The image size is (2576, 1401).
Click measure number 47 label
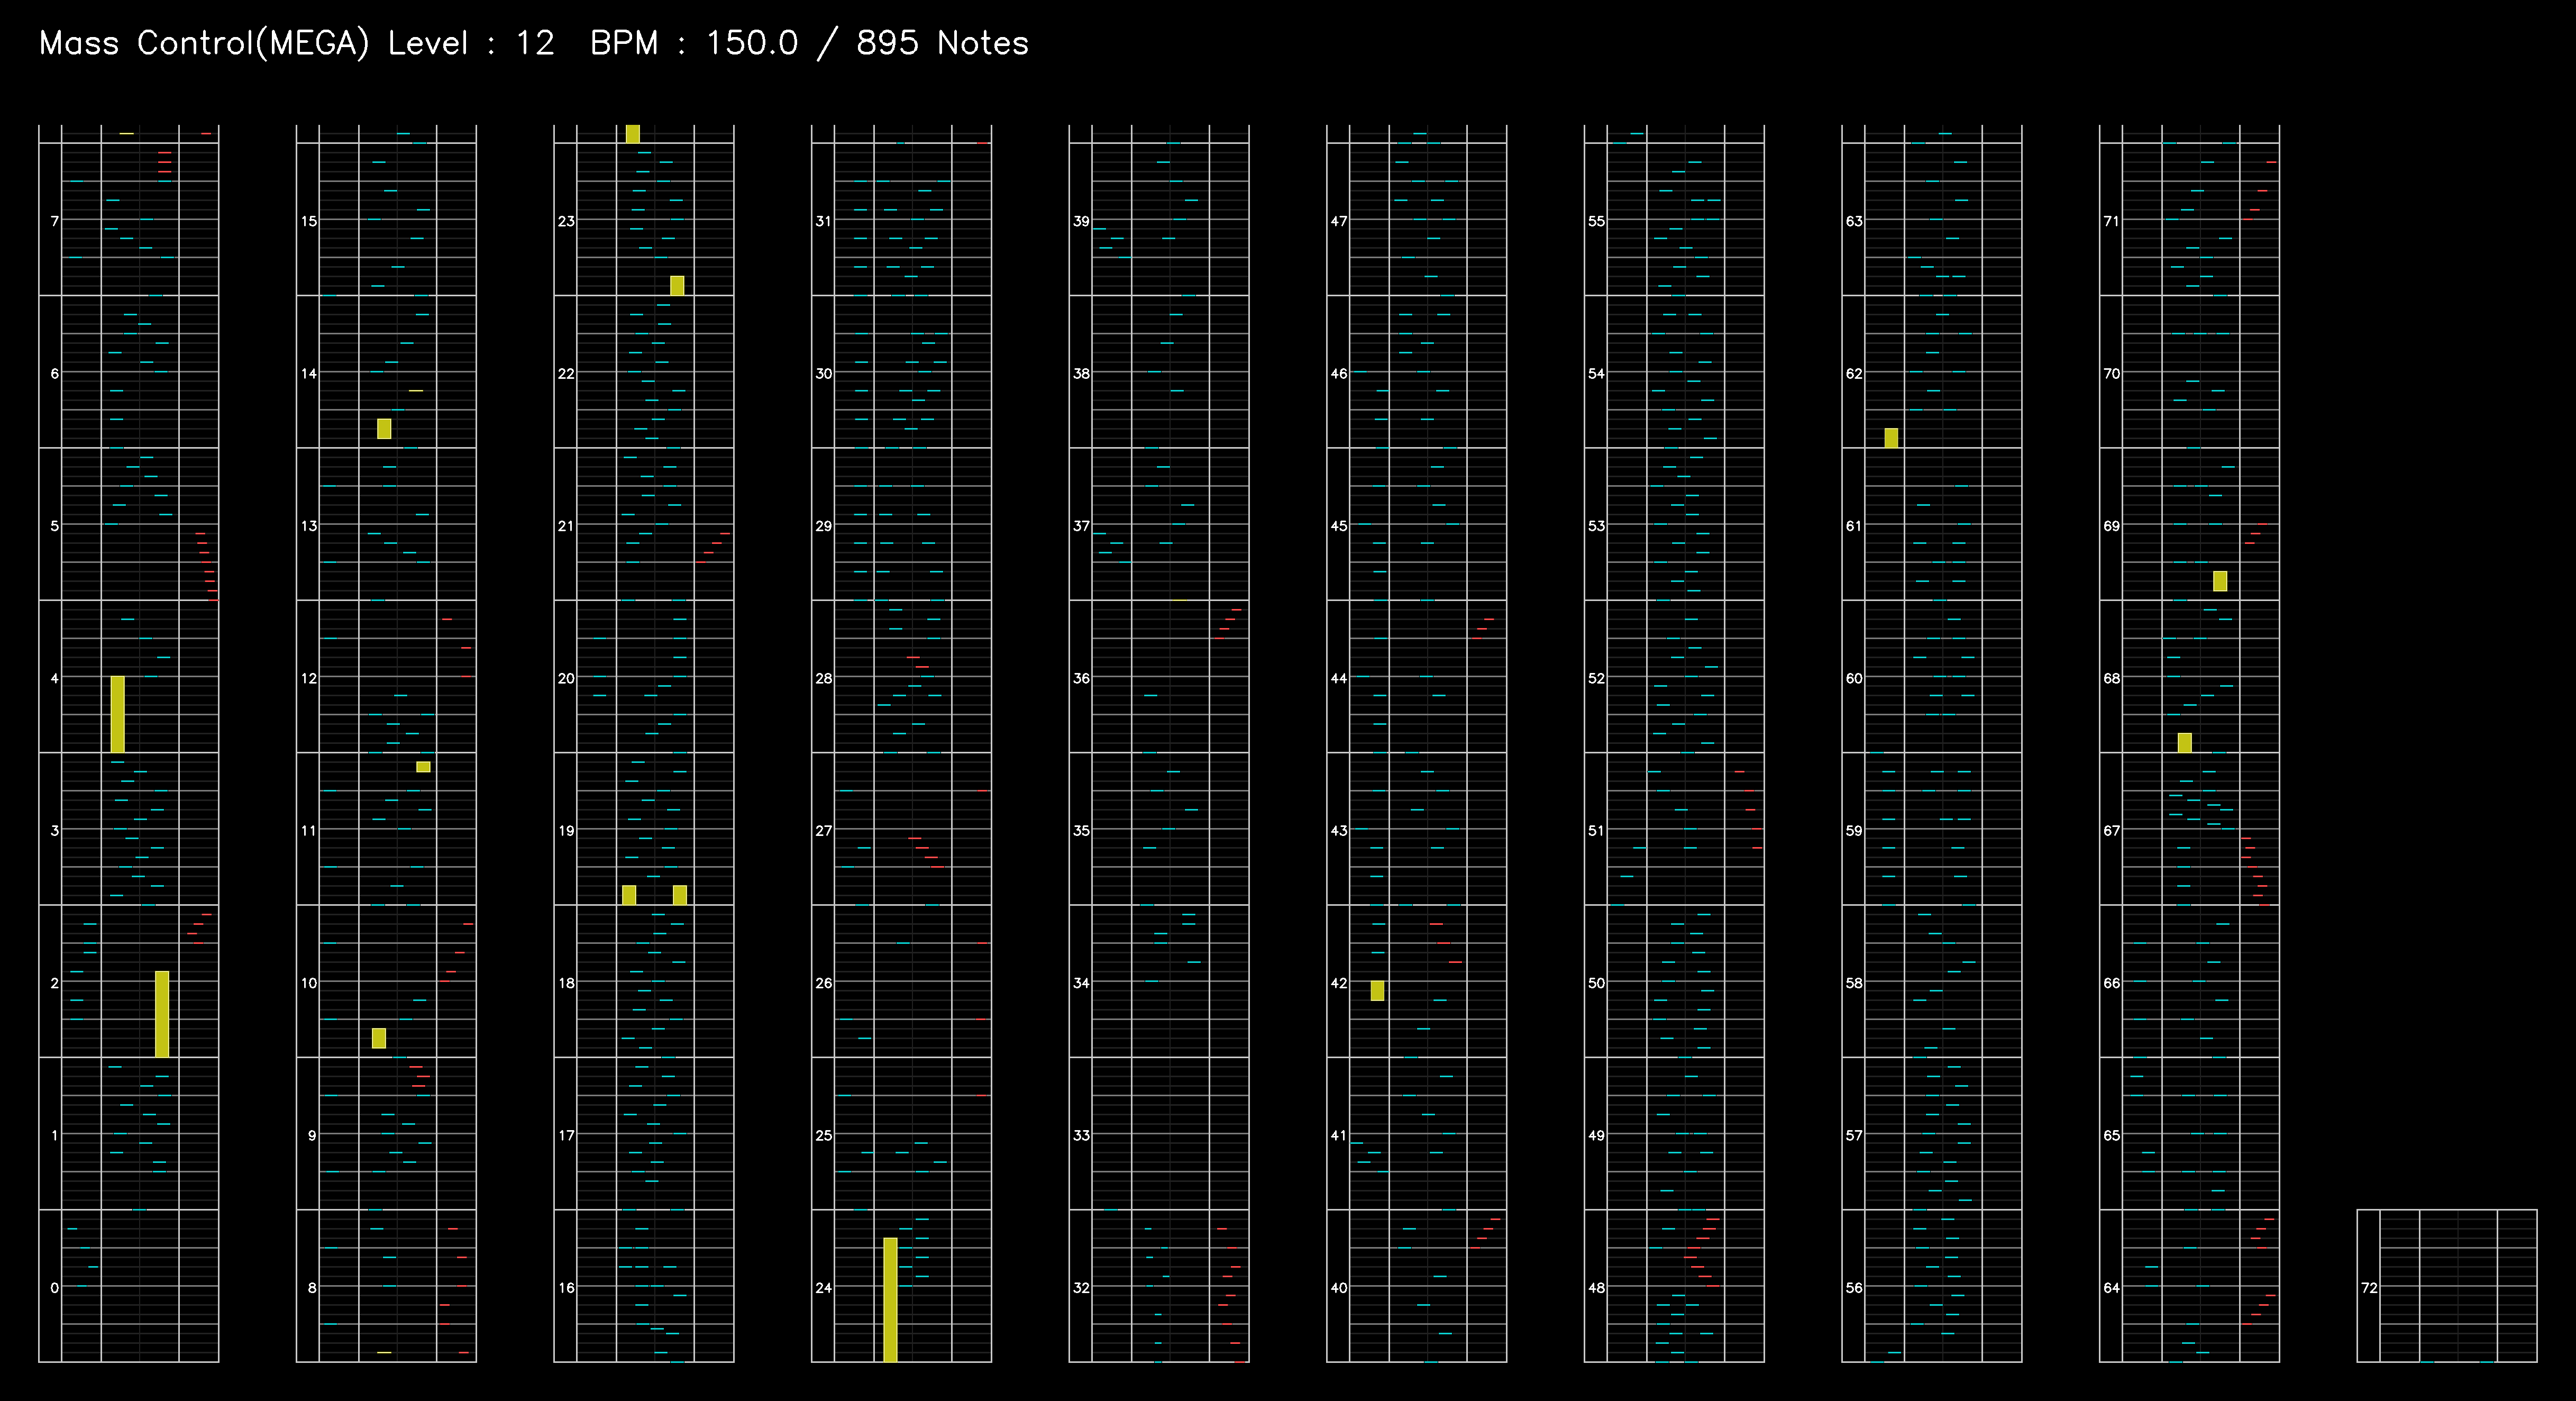click(x=1339, y=220)
